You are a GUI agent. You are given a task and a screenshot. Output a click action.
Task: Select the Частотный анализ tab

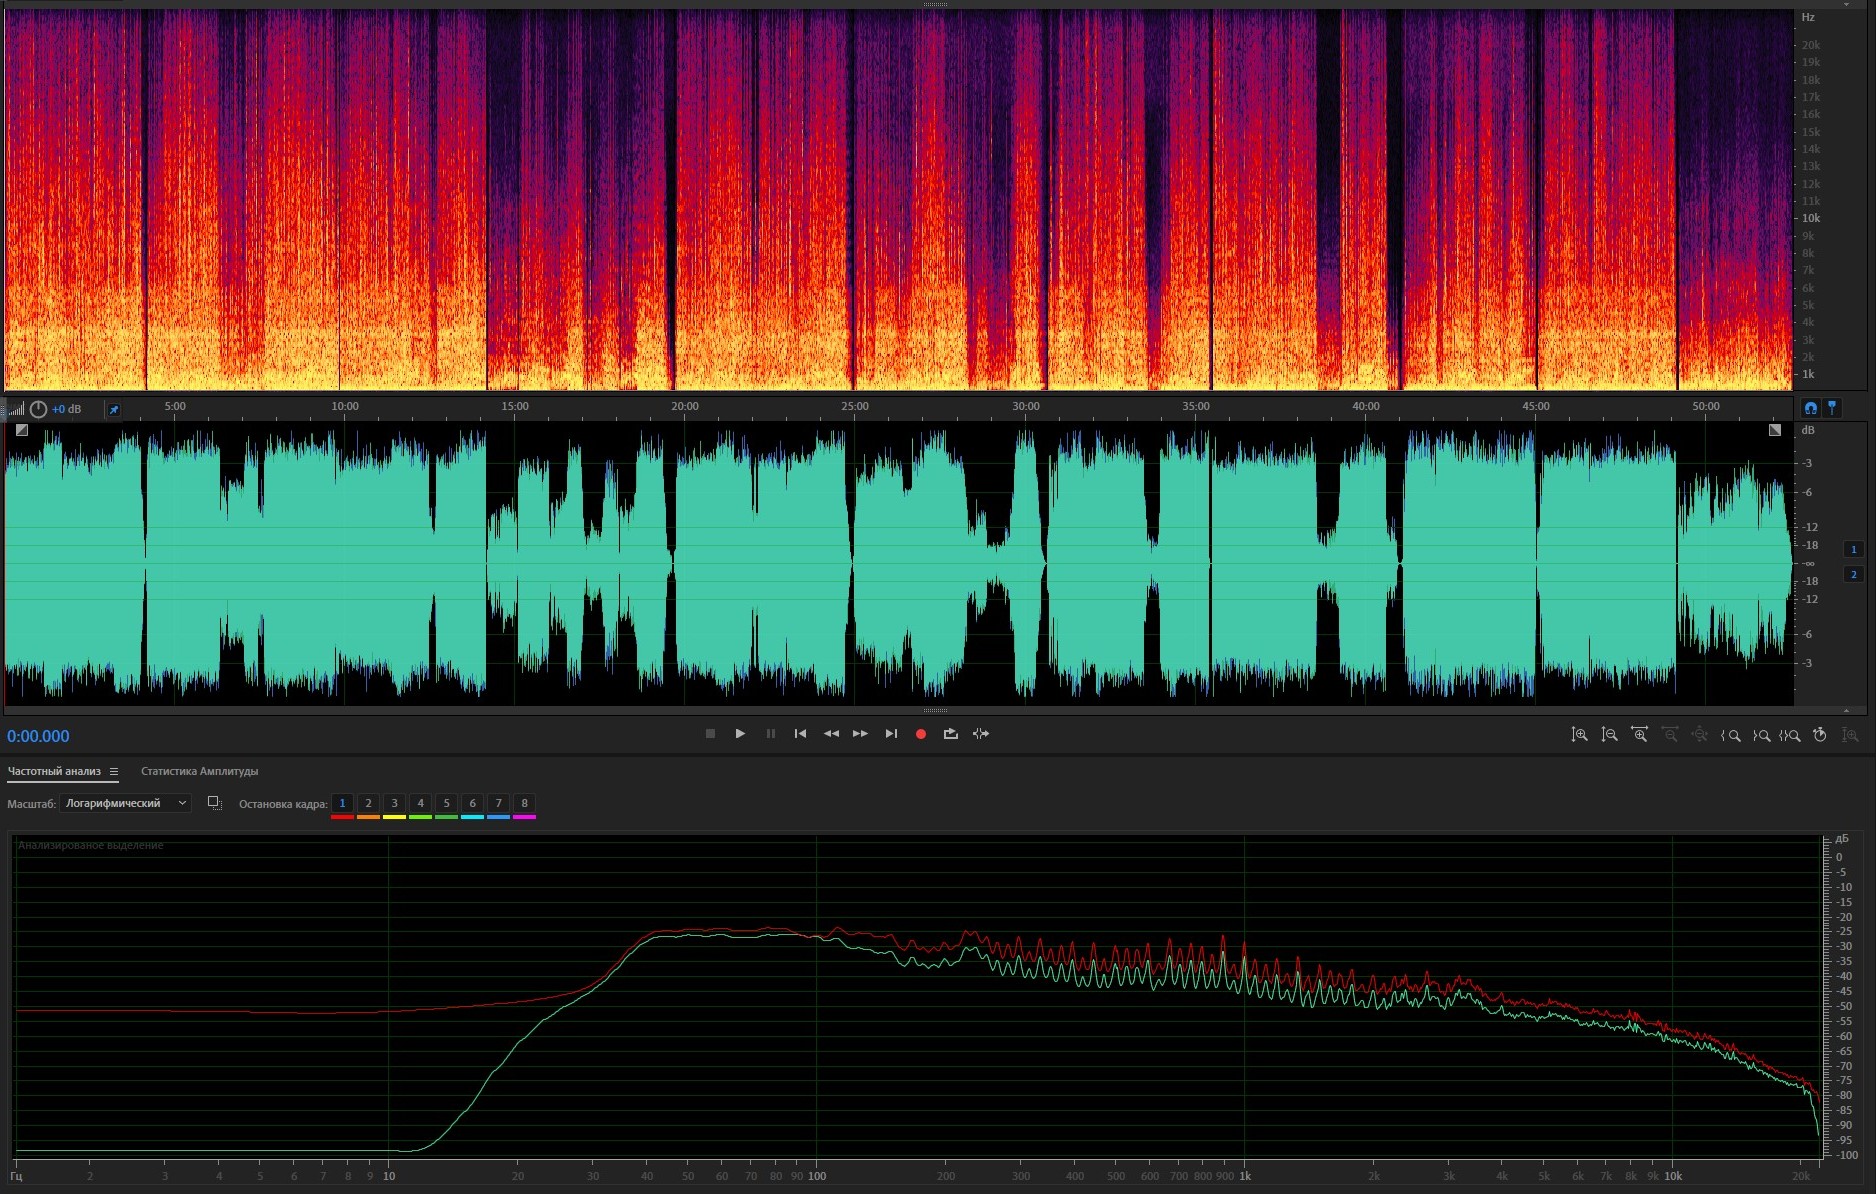54,772
